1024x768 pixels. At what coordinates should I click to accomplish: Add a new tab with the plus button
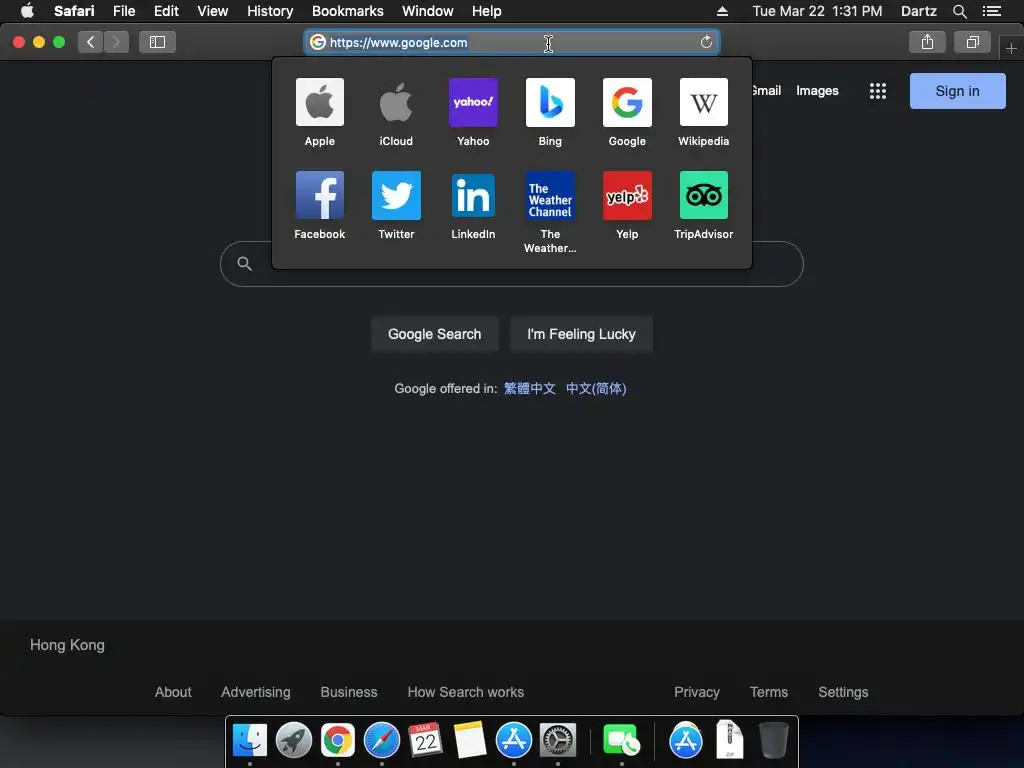[x=1011, y=48]
